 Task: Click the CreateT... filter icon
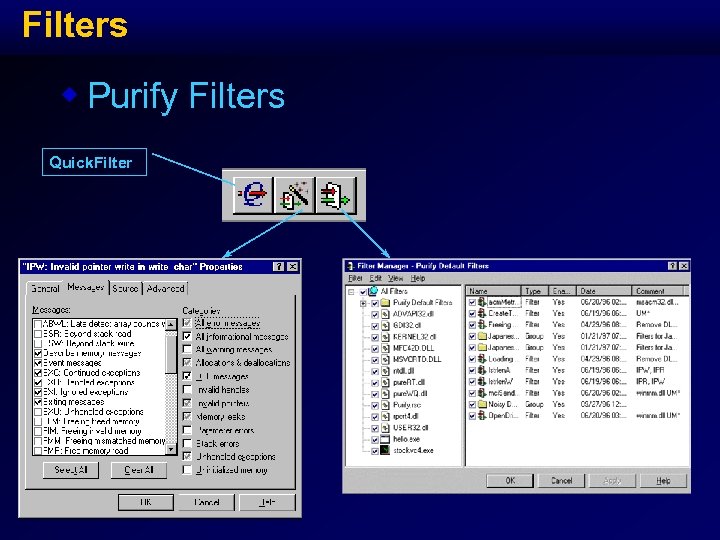click(x=482, y=313)
